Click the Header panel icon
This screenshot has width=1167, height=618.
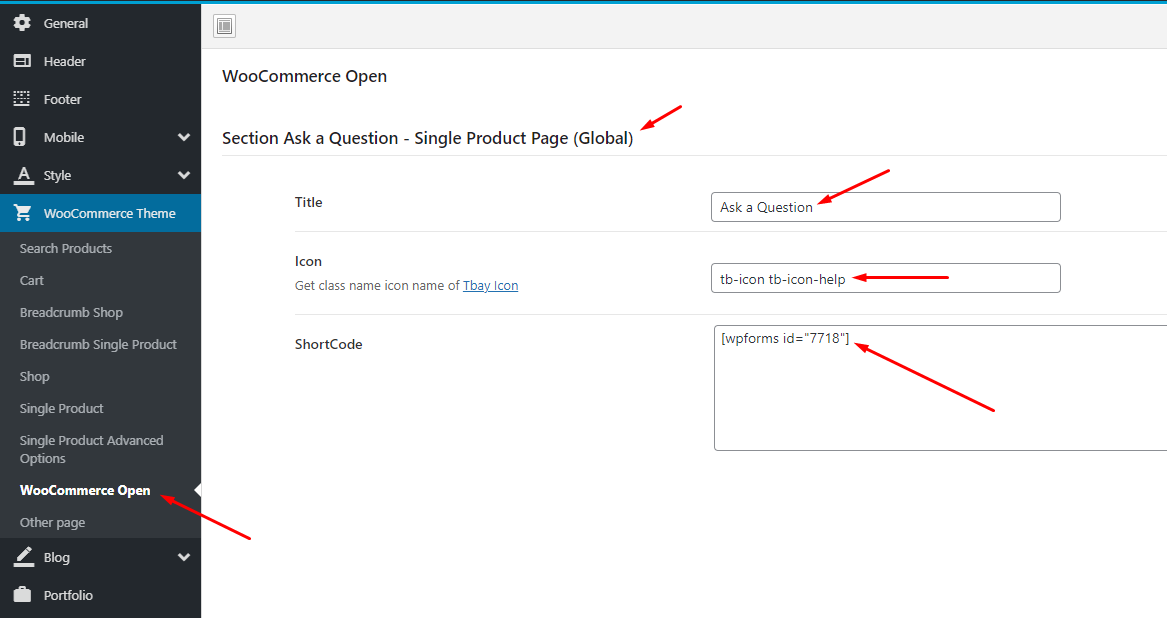point(22,61)
